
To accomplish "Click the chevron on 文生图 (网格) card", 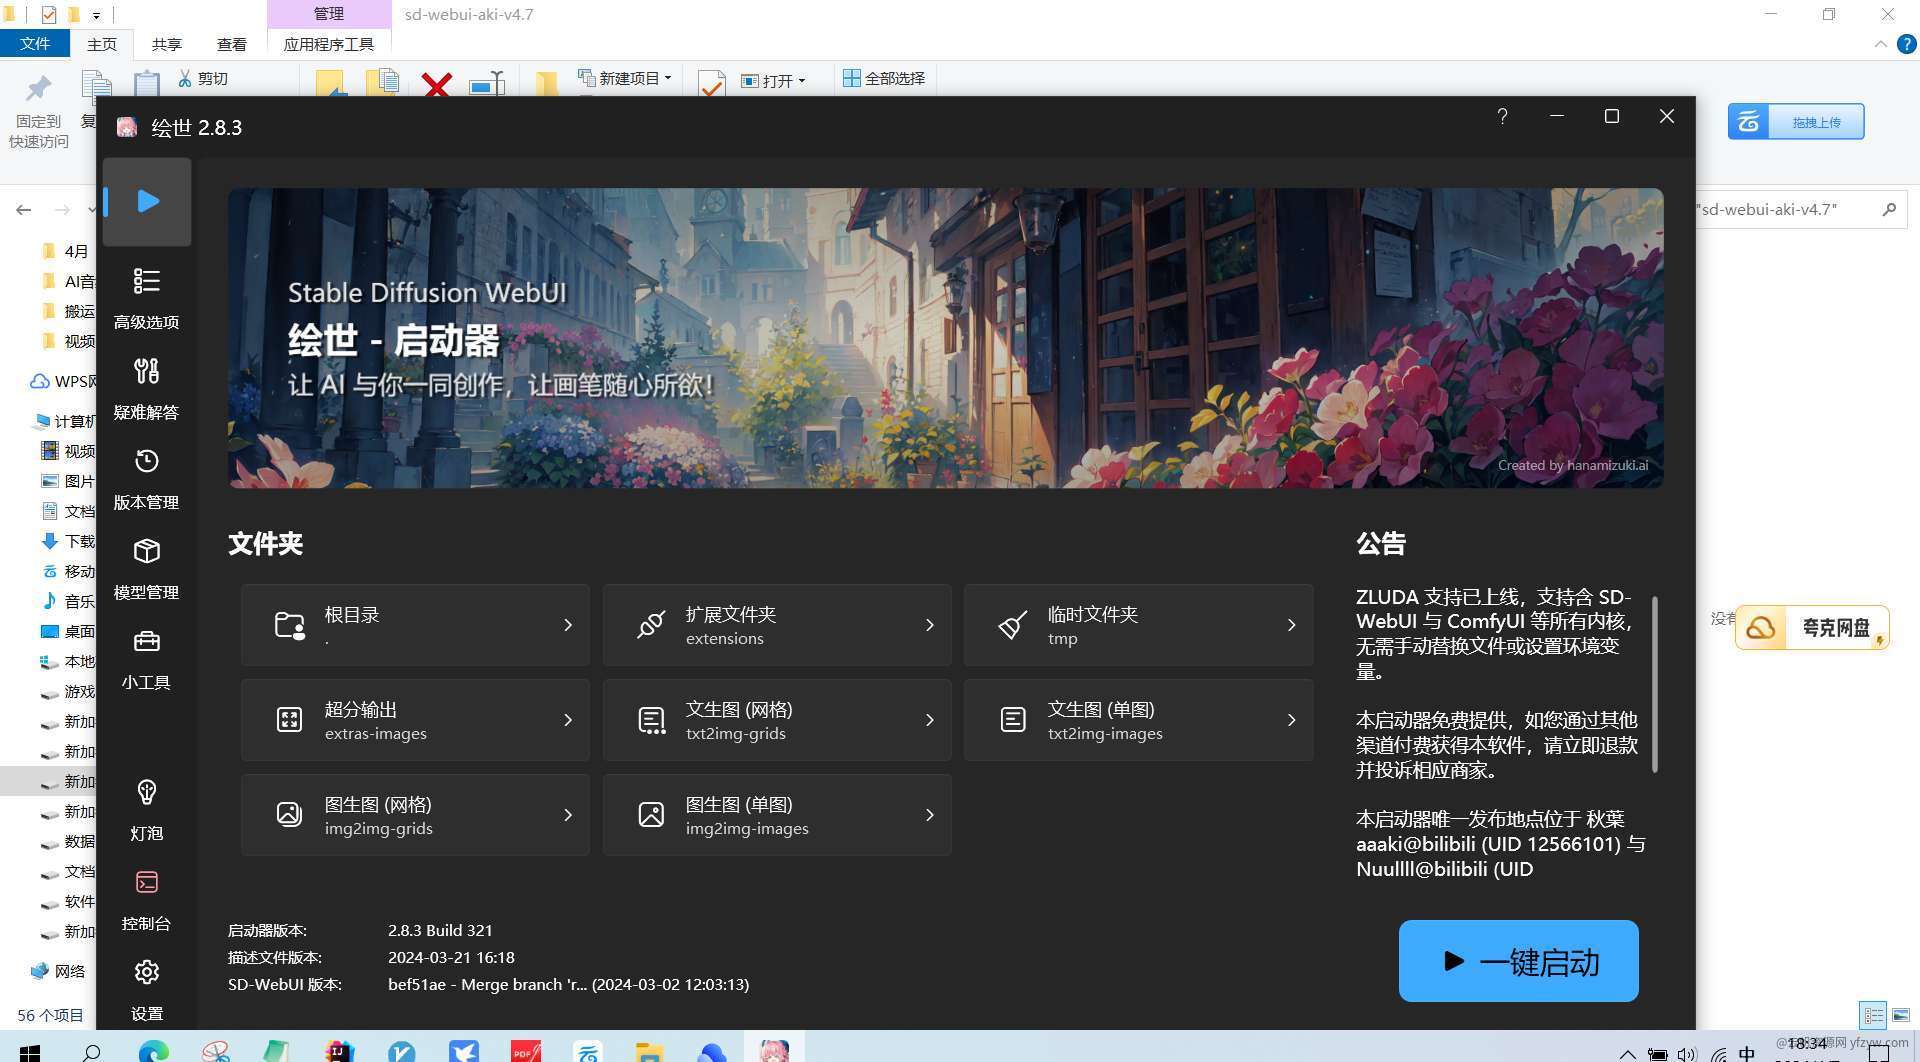I will coord(930,720).
